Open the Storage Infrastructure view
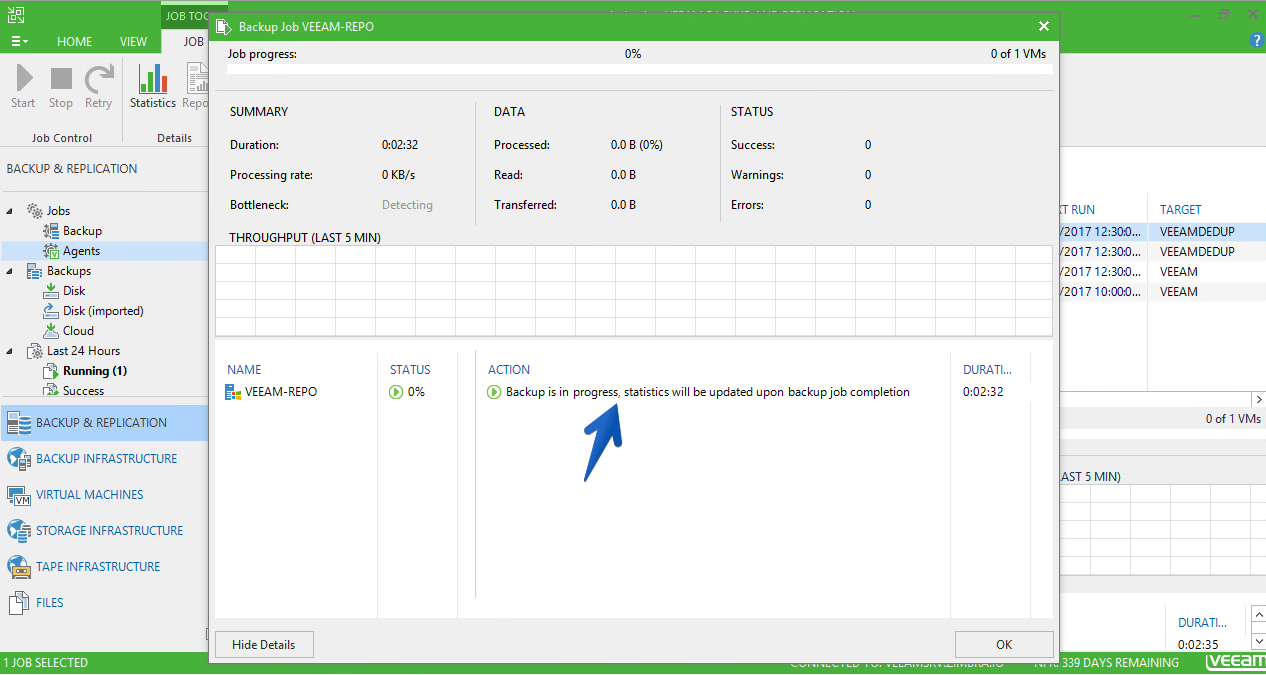 coord(110,531)
